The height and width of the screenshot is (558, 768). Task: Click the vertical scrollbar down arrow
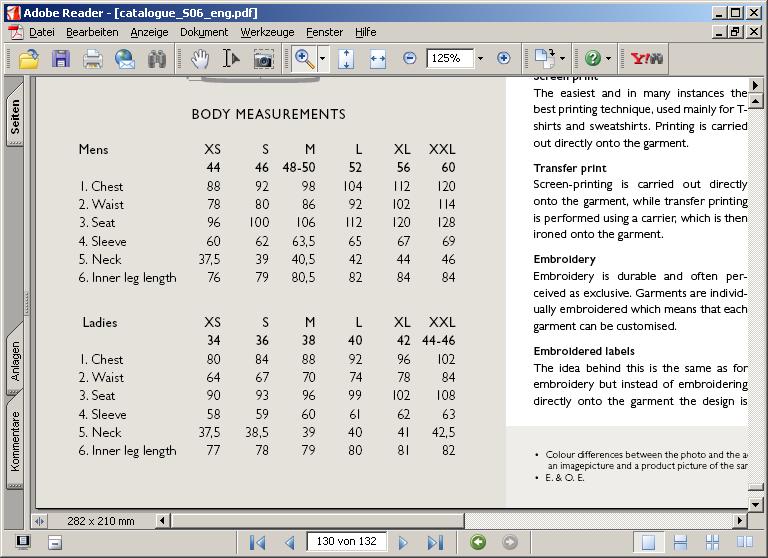click(756, 504)
